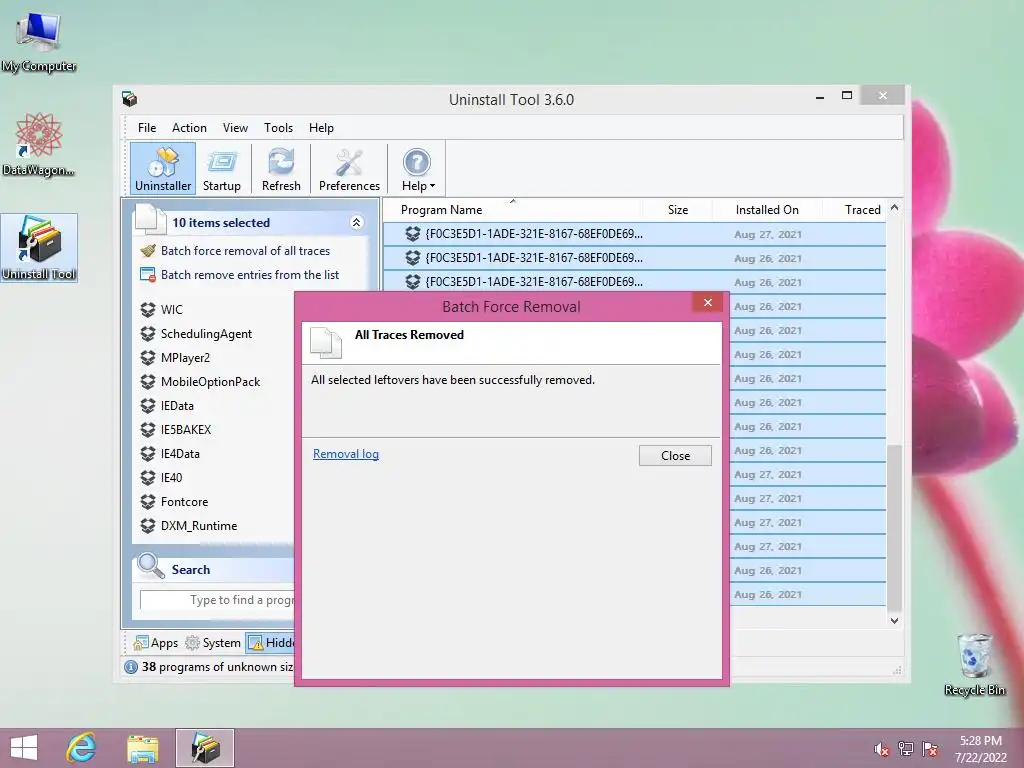Image resolution: width=1024 pixels, height=768 pixels.
Task: Click third {F0C3E5D1 row's program icon
Action: [413, 282]
